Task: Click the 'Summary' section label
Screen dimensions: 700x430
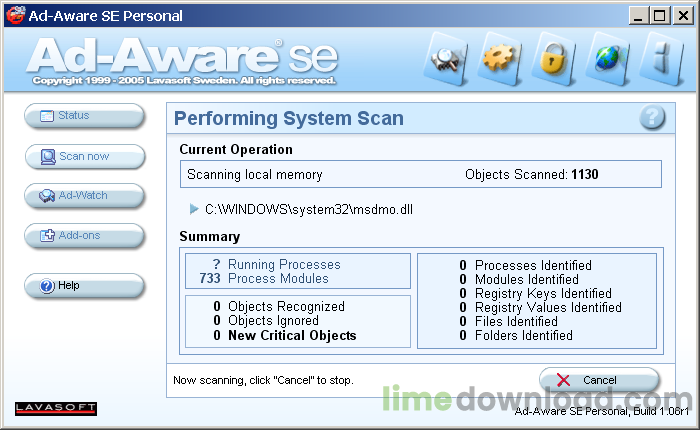Action: coord(210,237)
